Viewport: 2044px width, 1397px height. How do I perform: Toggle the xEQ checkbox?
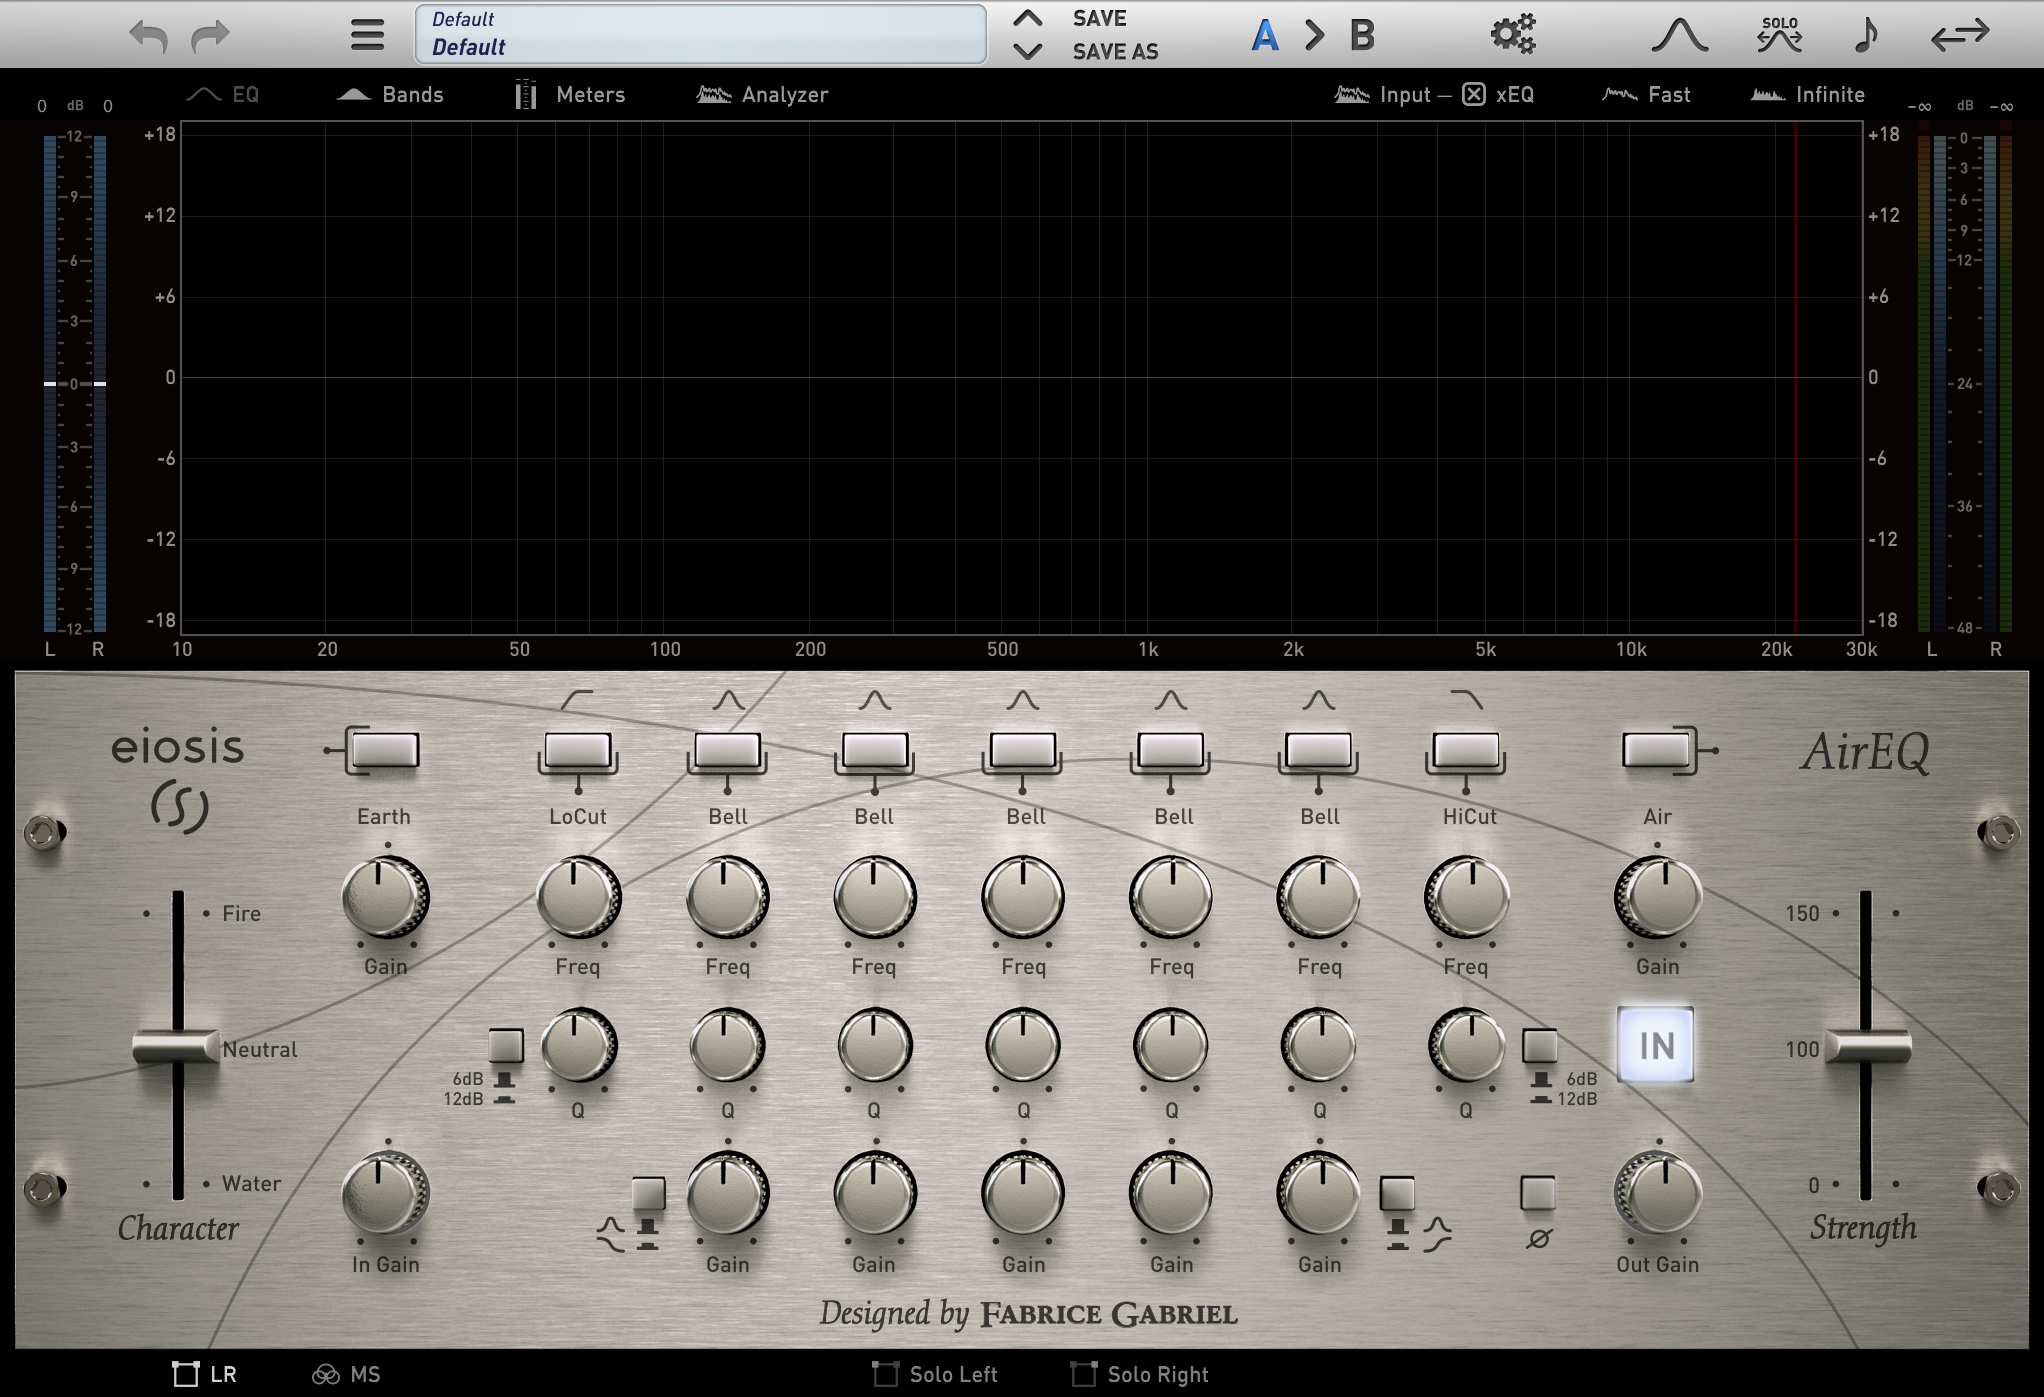(1474, 95)
